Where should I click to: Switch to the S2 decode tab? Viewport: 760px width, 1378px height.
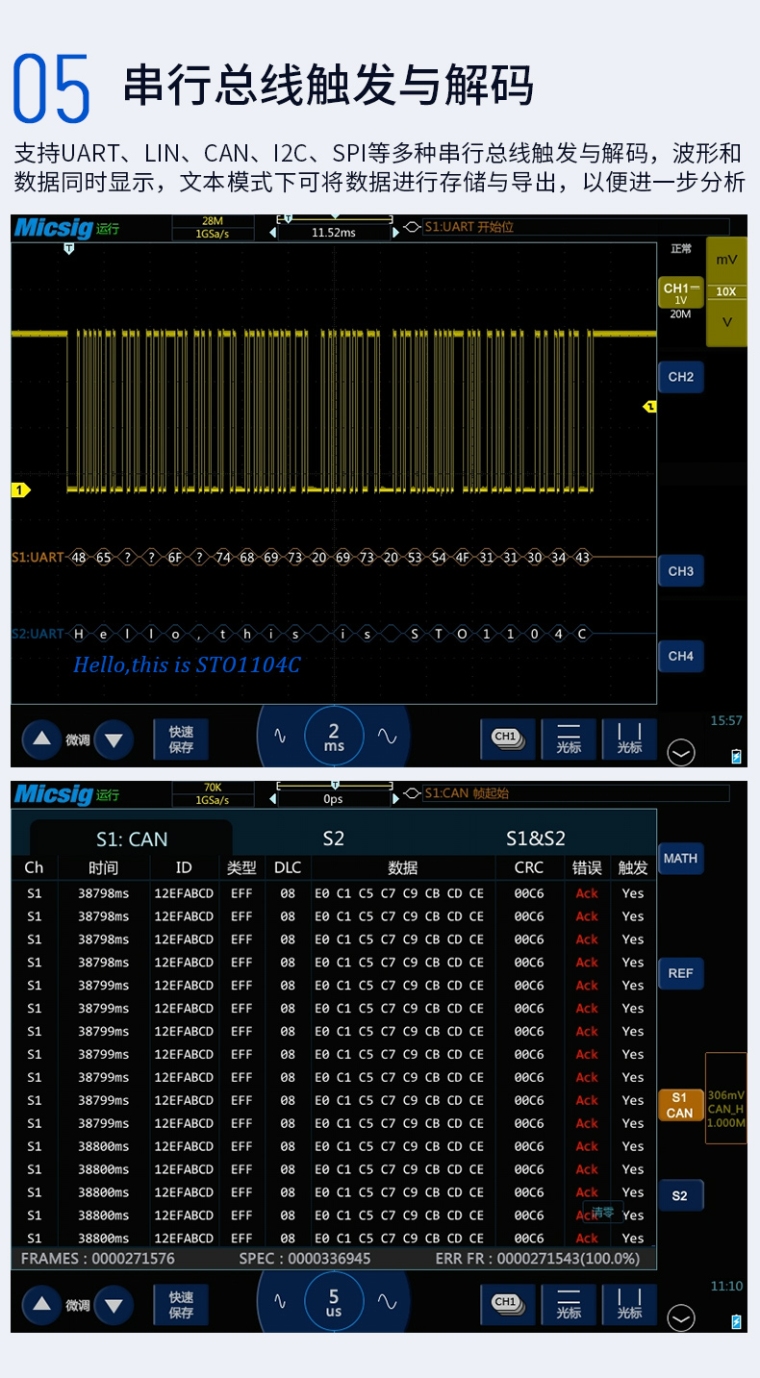pos(333,839)
